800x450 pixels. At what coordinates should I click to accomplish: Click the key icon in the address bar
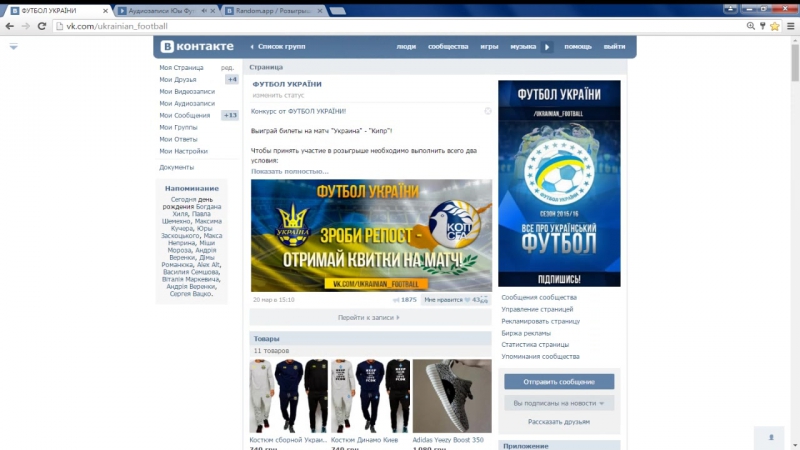pyautogui.click(x=762, y=26)
